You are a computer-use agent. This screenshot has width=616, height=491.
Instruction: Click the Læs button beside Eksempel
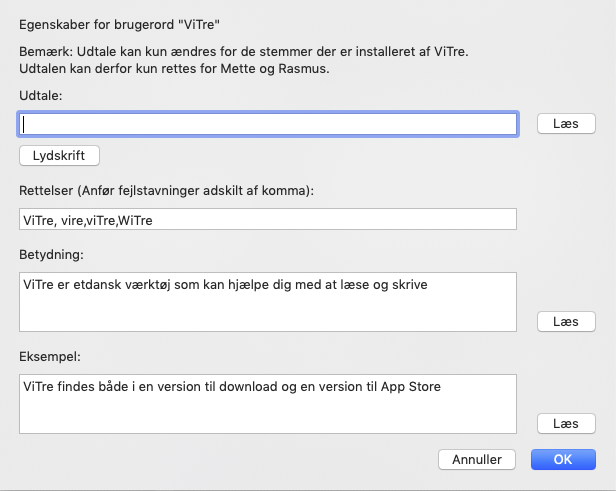pyautogui.click(x=566, y=423)
